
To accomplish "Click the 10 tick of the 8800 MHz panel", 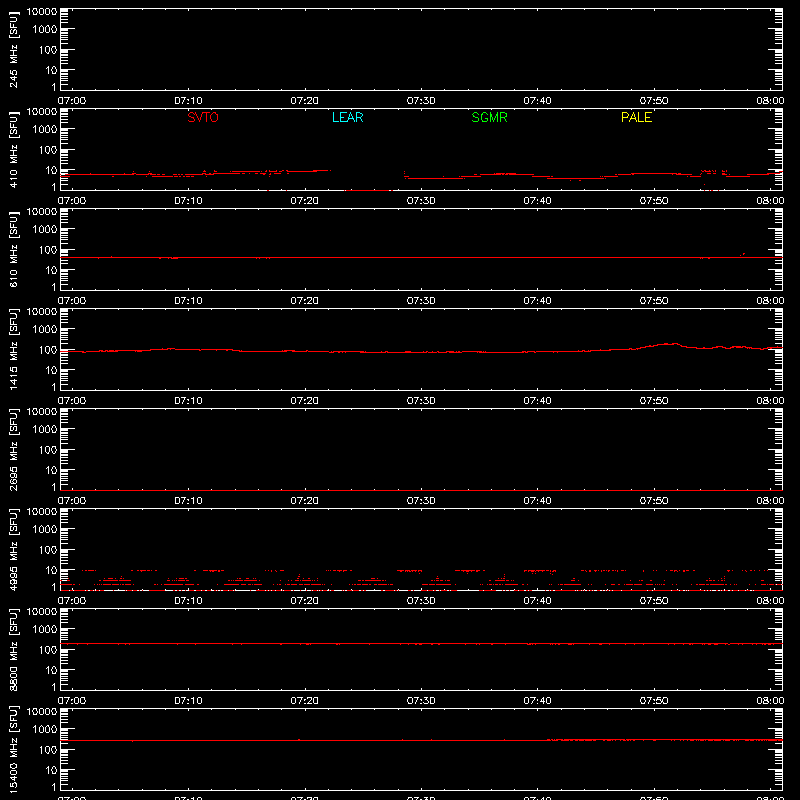I will [51, 670].
